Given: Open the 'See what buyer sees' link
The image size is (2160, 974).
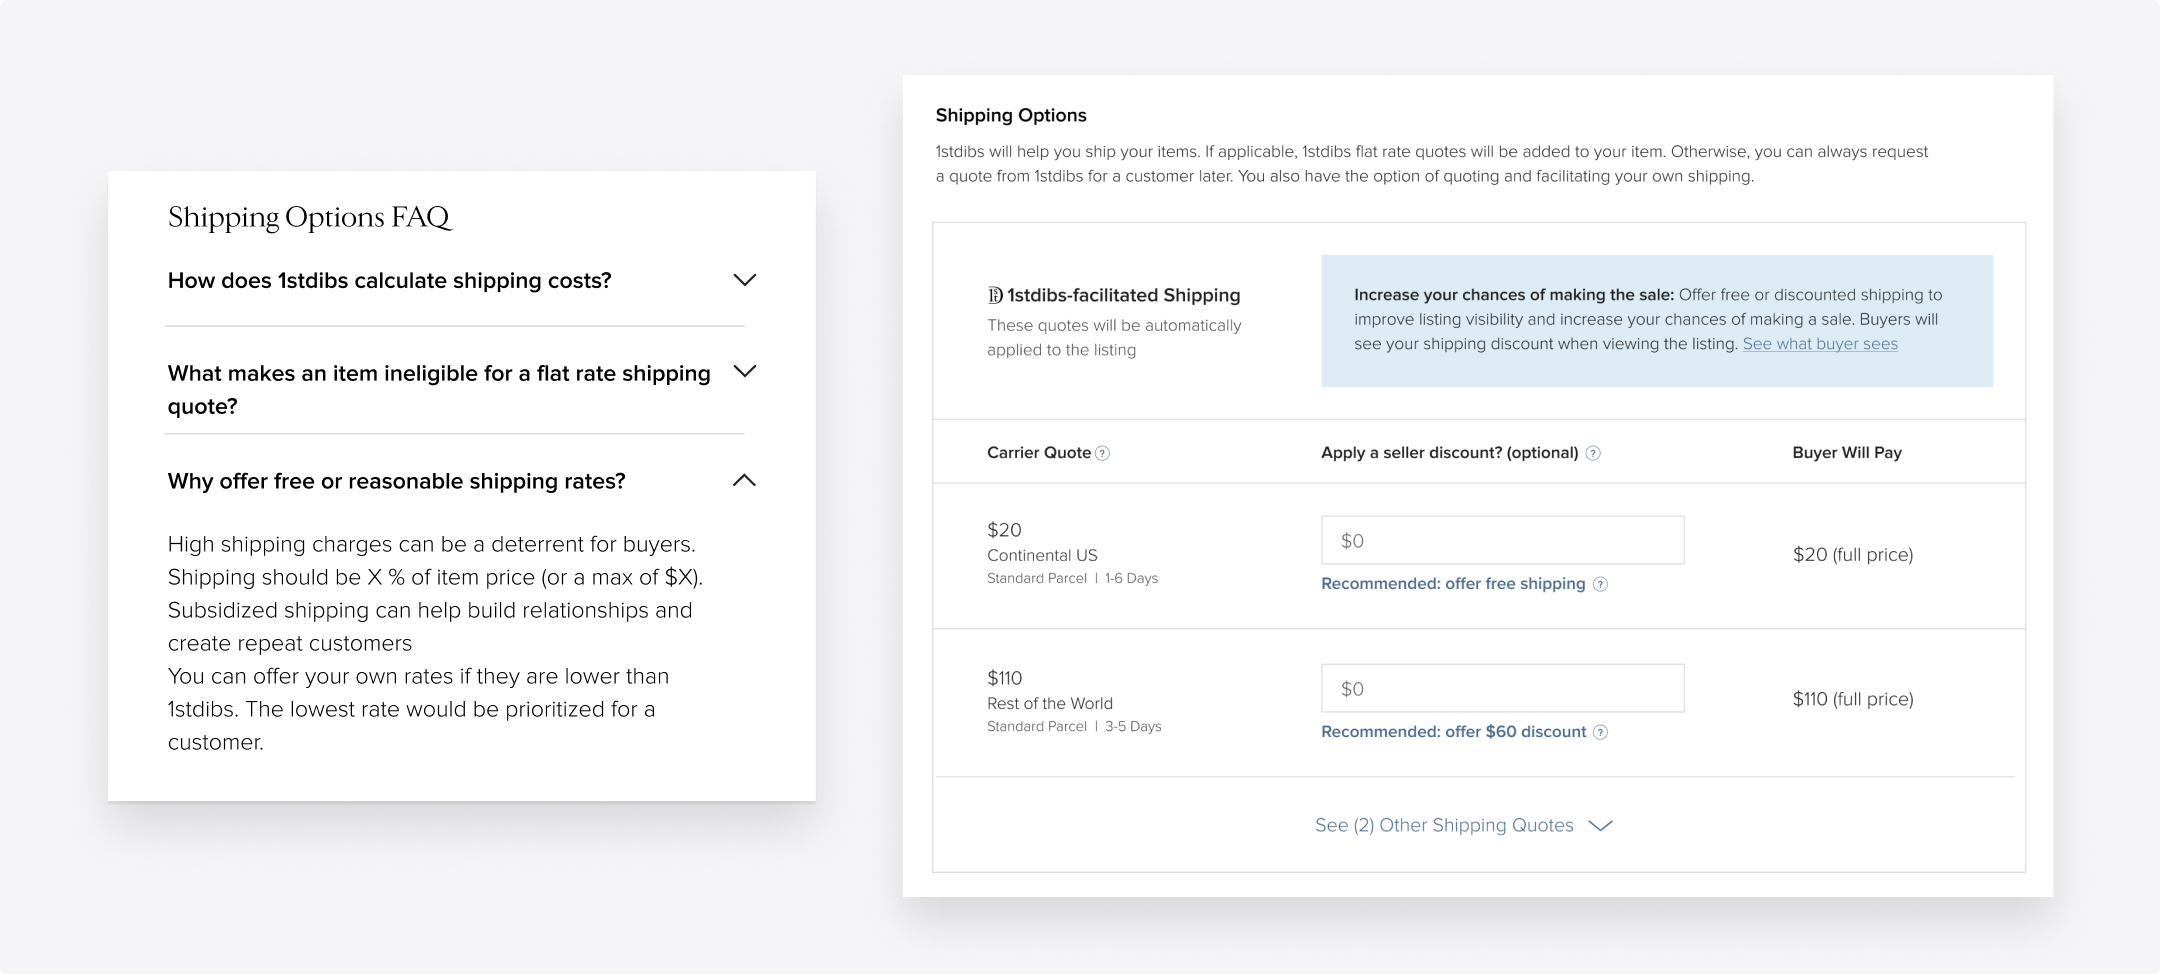Looking at the screenshot, I should point(1820,344).
